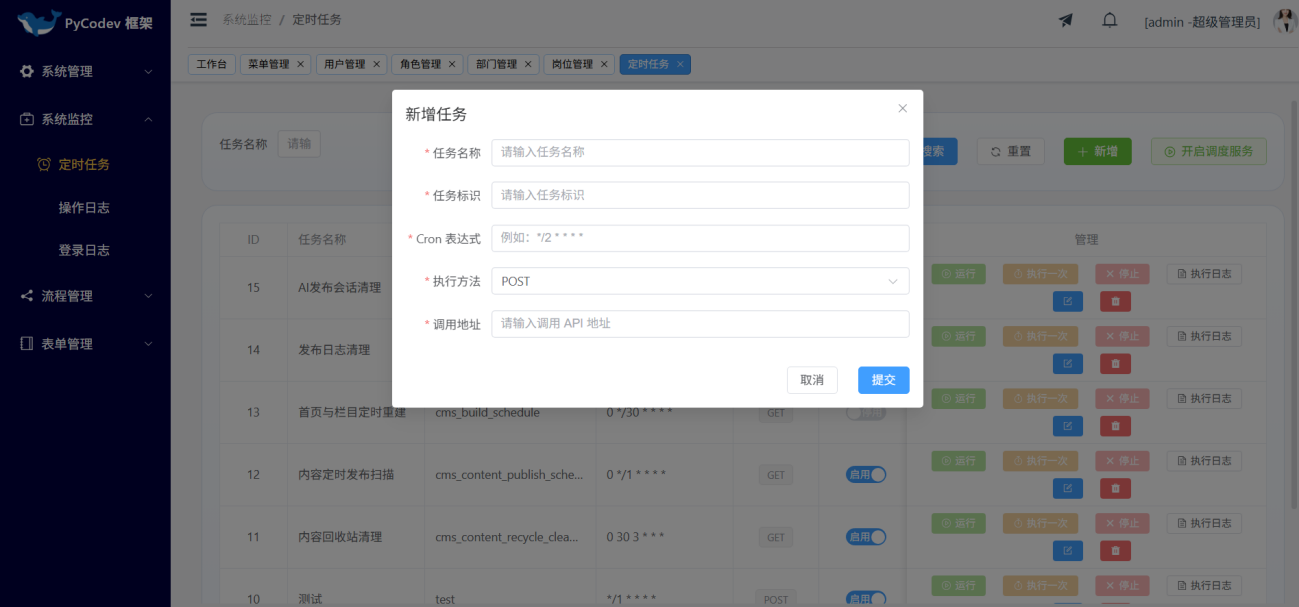
Task: Close the 定时任务 tab
Action: (681, 64)
